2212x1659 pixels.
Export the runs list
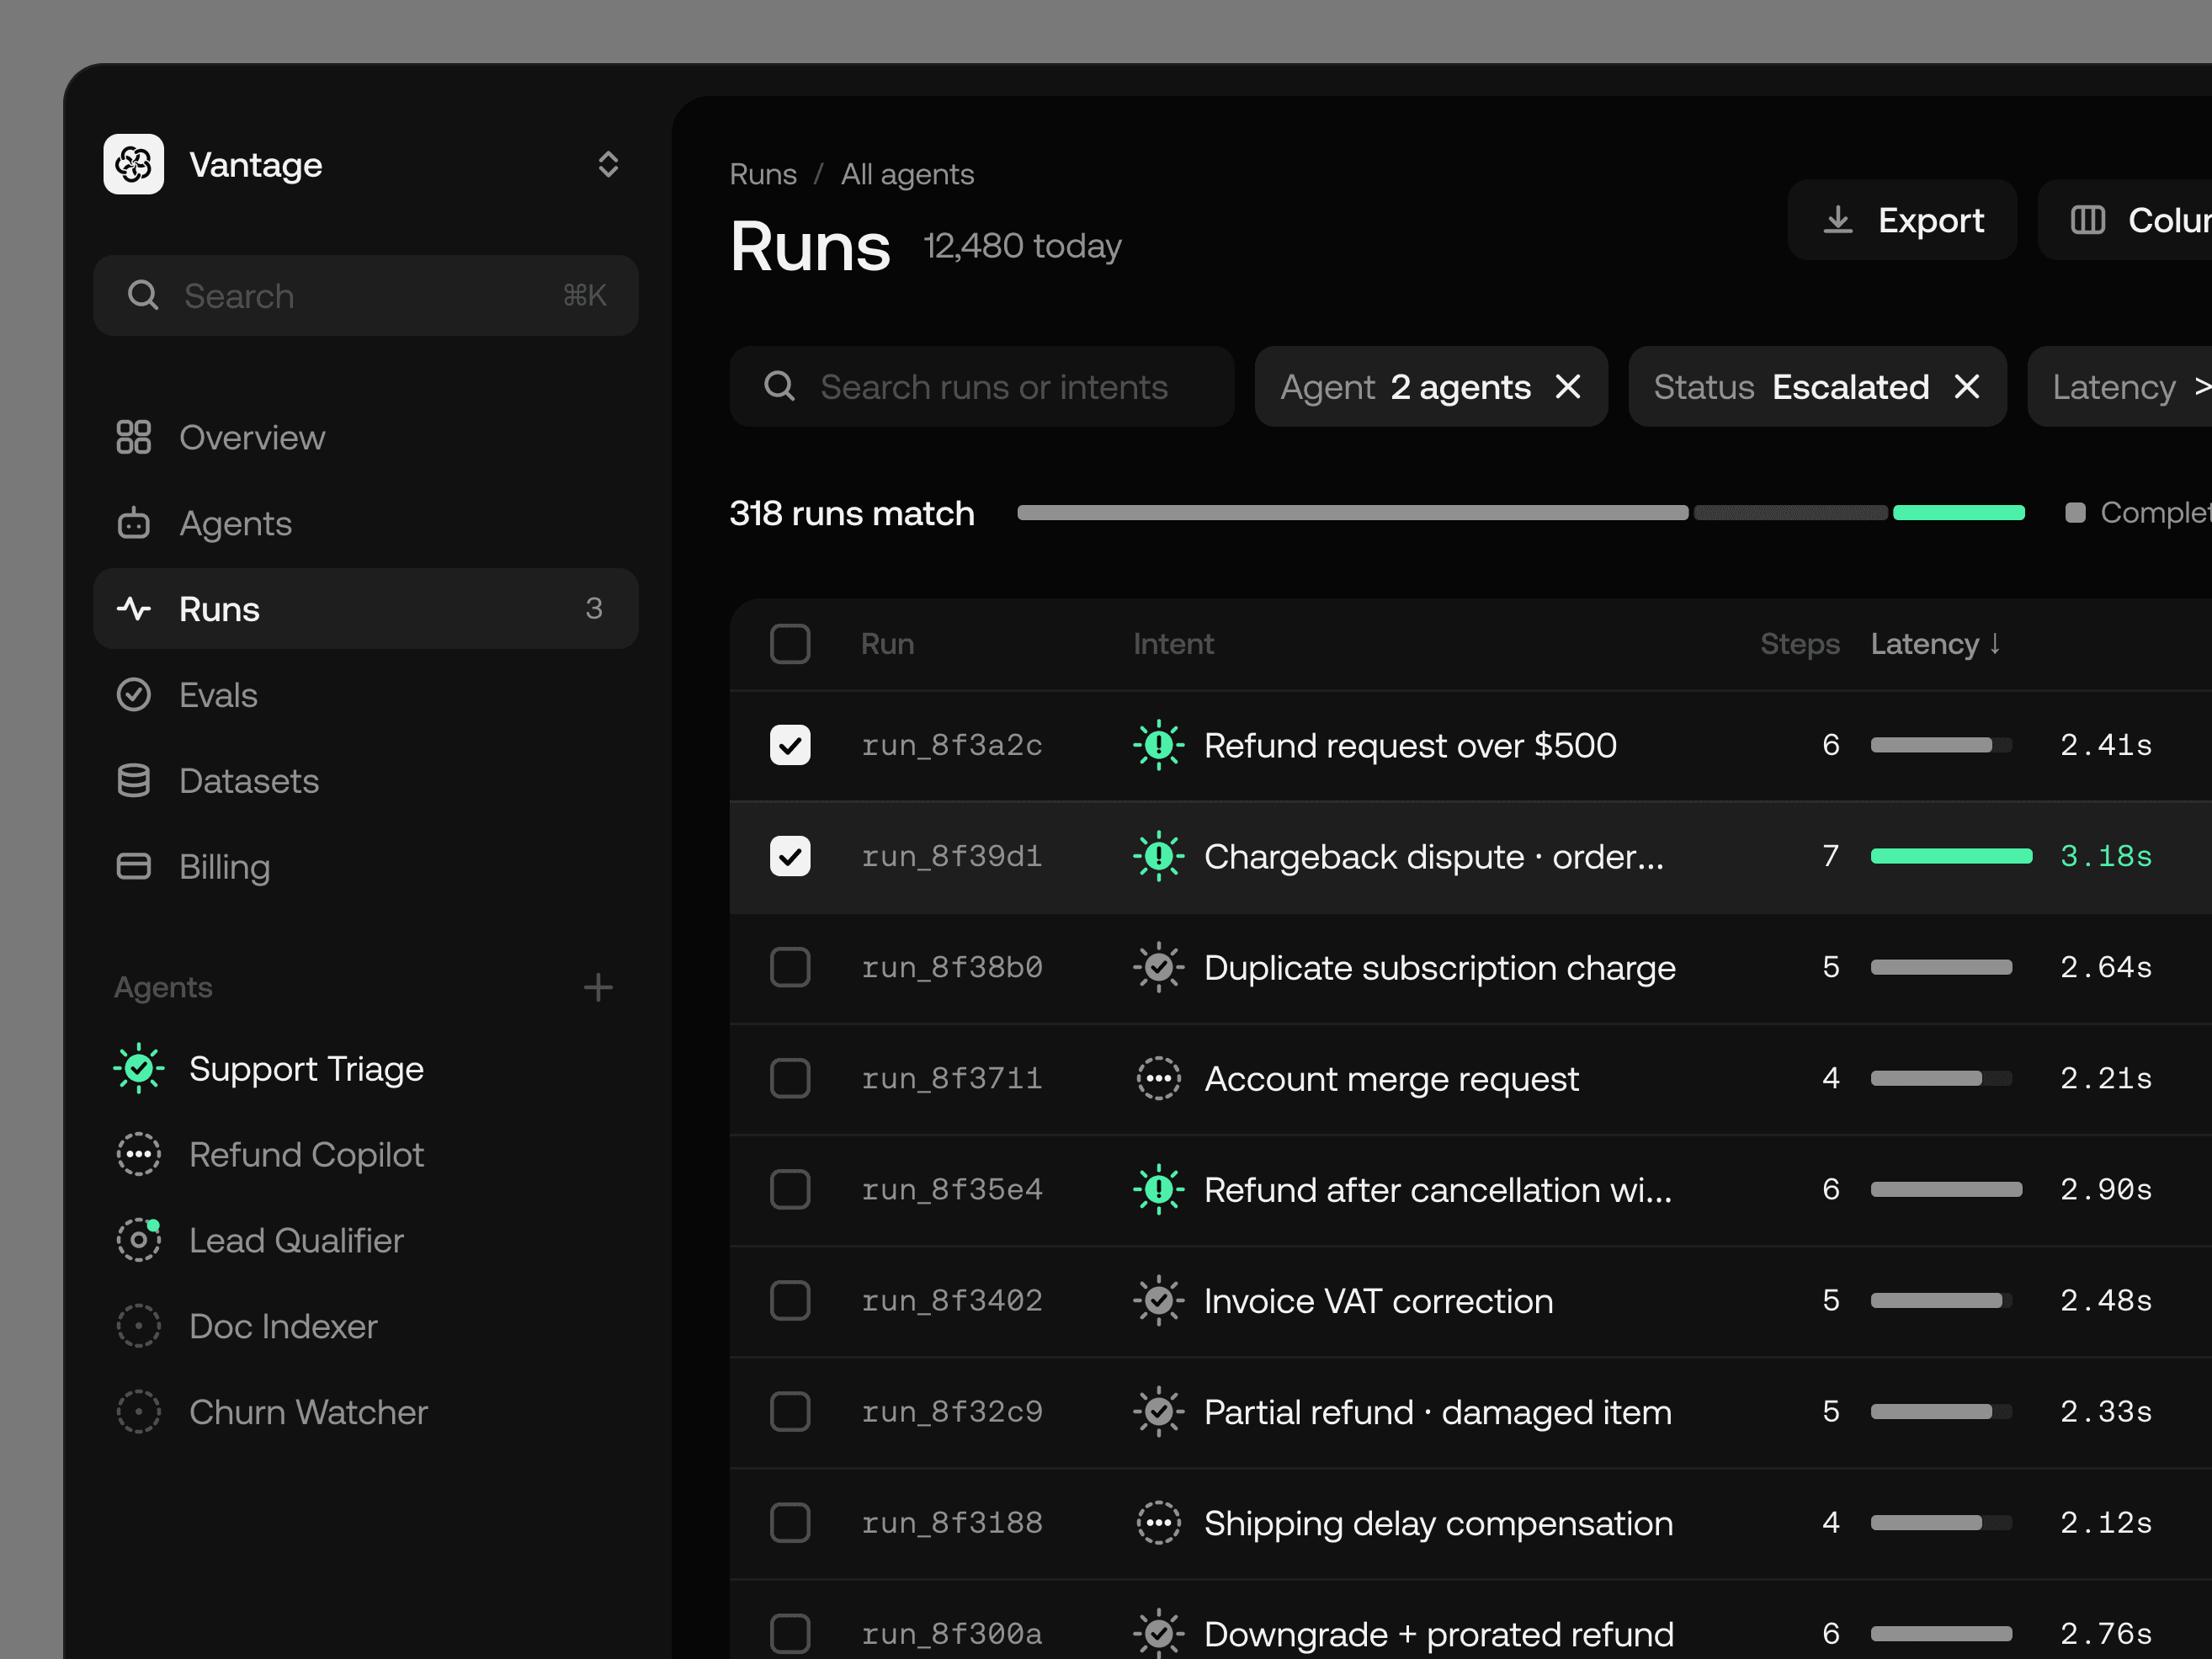click(x=1902, y=220)
